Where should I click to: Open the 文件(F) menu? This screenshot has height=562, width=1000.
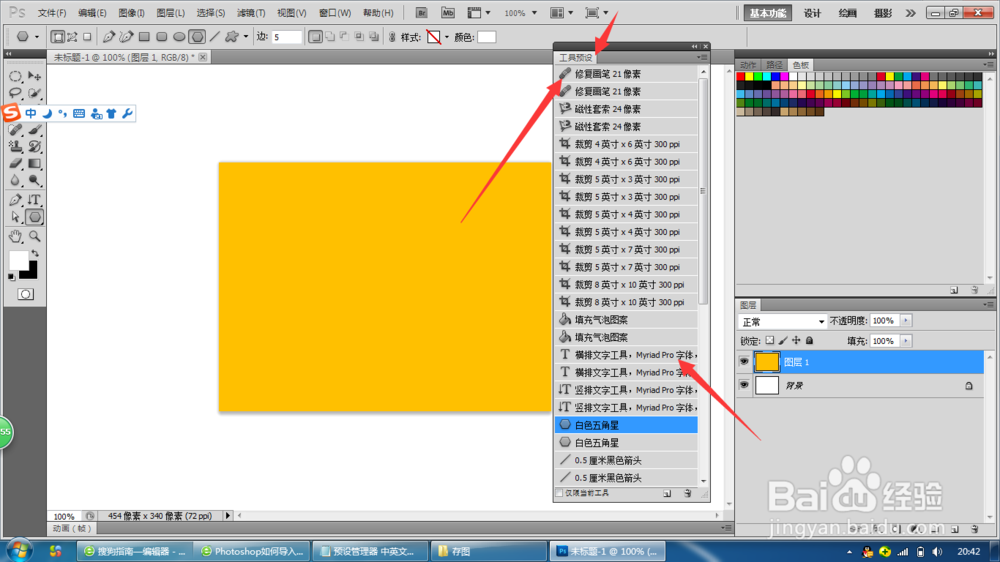[51, 13]
